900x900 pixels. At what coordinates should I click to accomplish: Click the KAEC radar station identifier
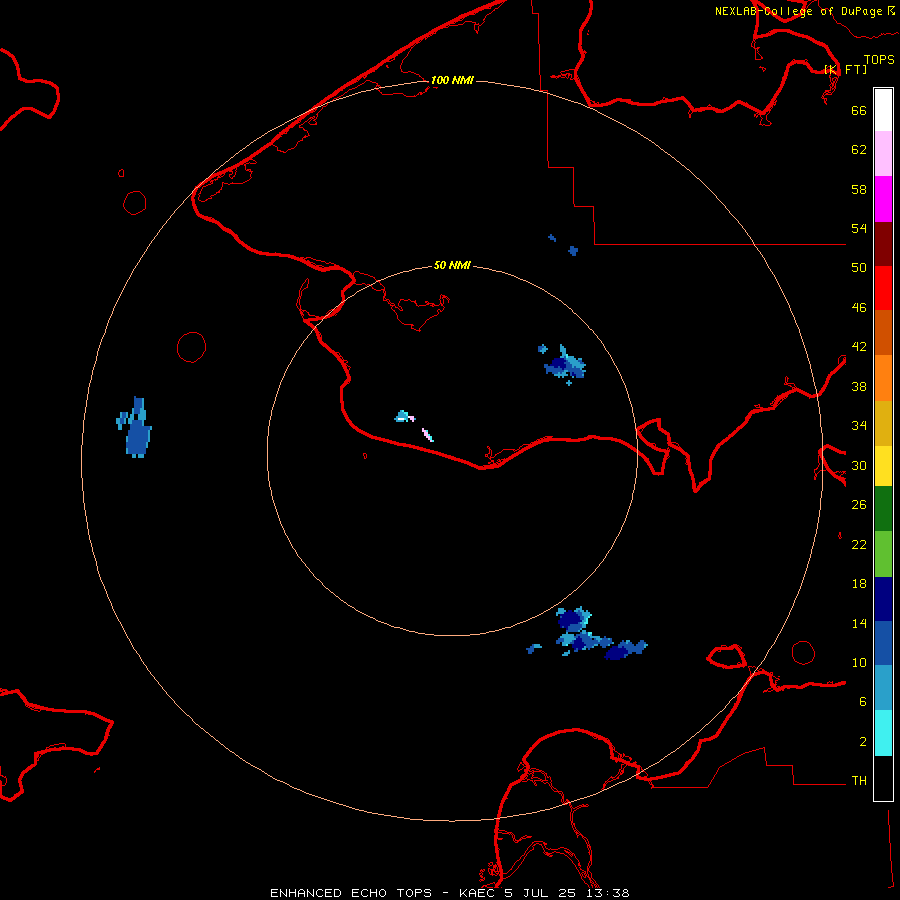480,893
